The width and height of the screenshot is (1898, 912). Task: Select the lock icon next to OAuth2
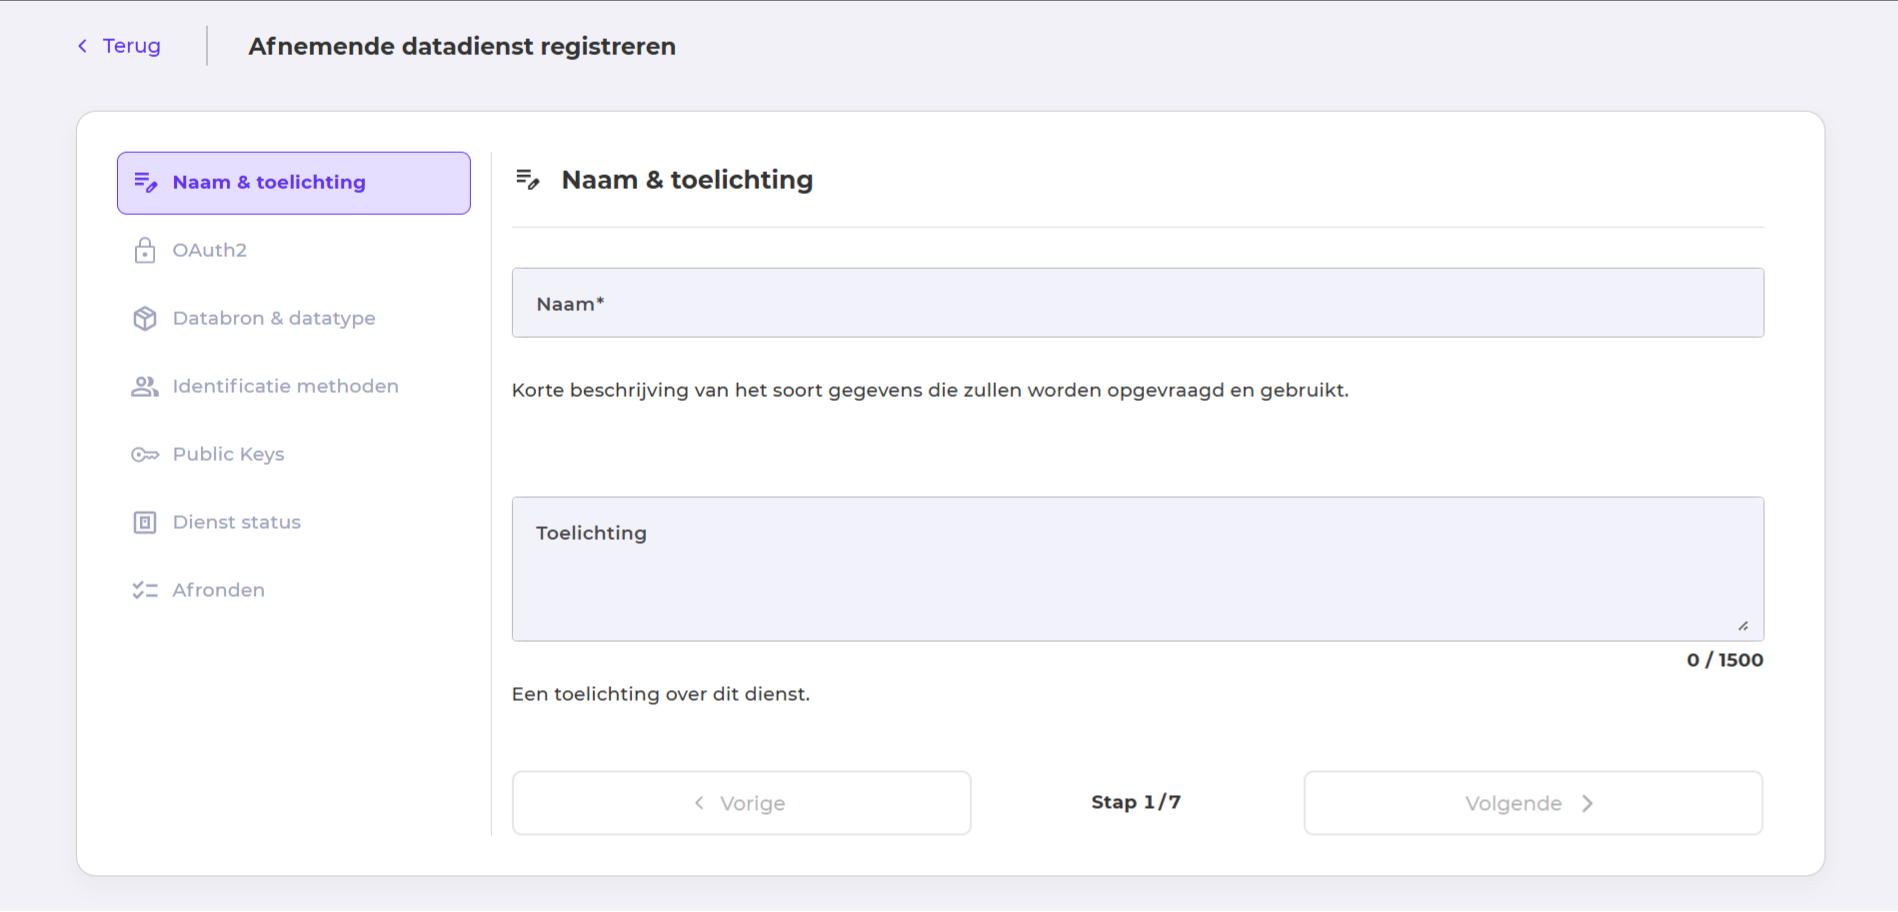144,250
